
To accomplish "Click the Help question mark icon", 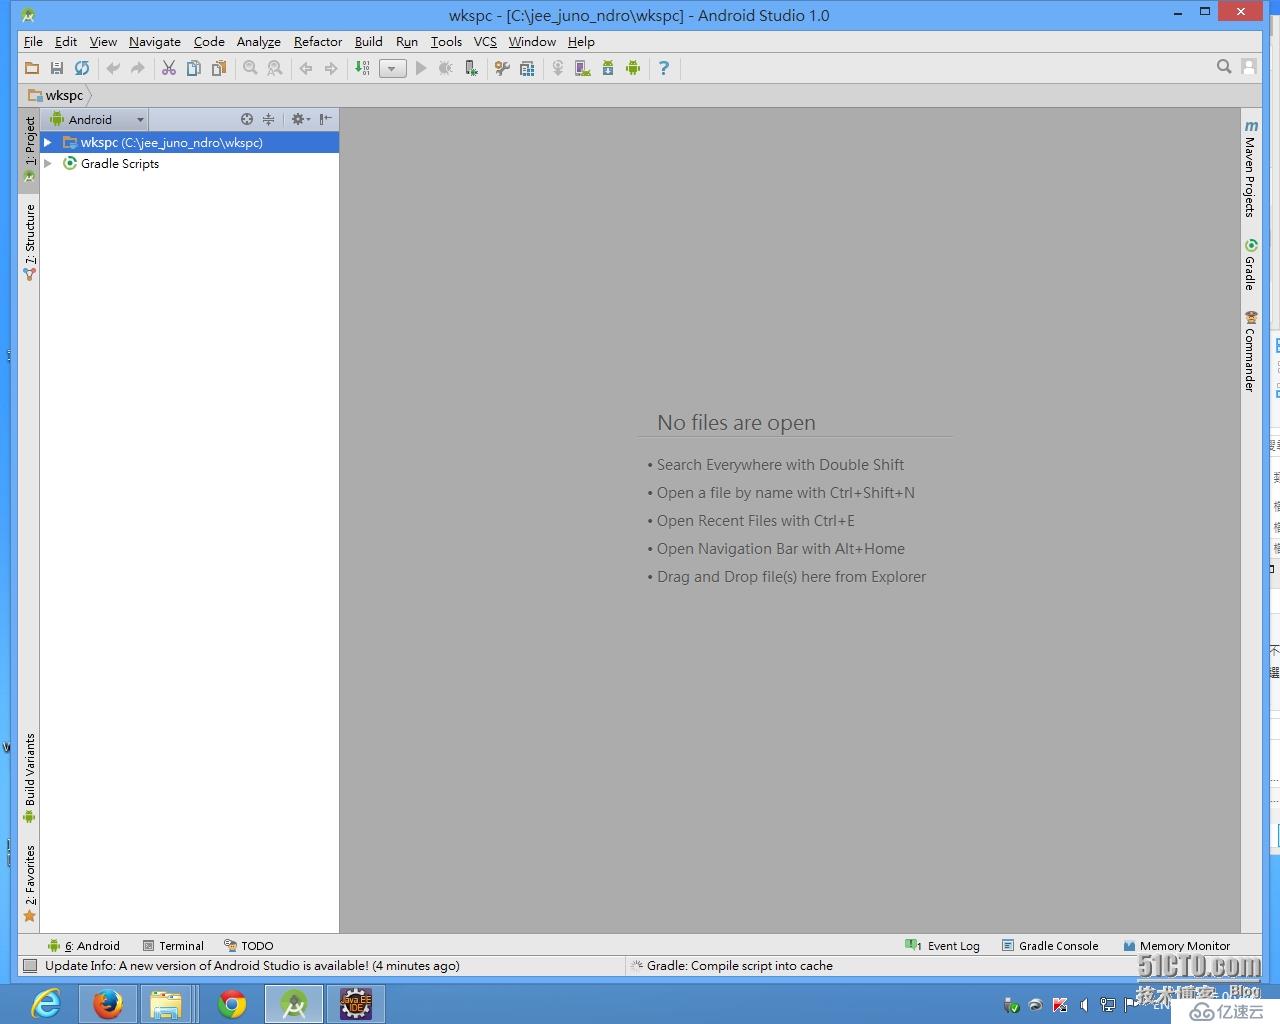I will [x=664, y=68].
